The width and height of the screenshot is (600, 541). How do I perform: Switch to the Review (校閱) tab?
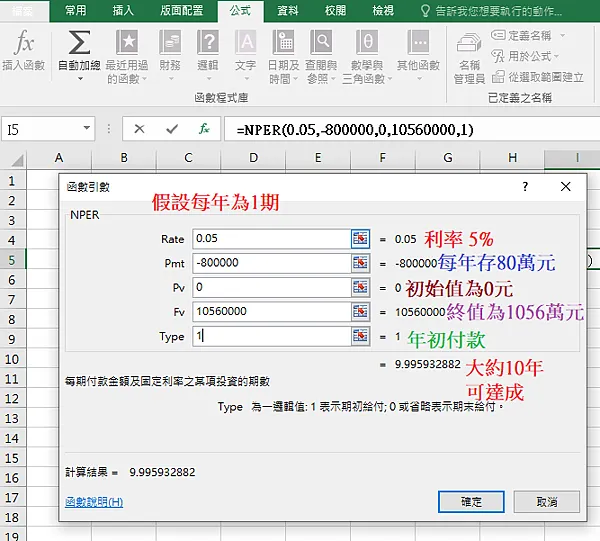pyautogui.click(x=335, y=11)
